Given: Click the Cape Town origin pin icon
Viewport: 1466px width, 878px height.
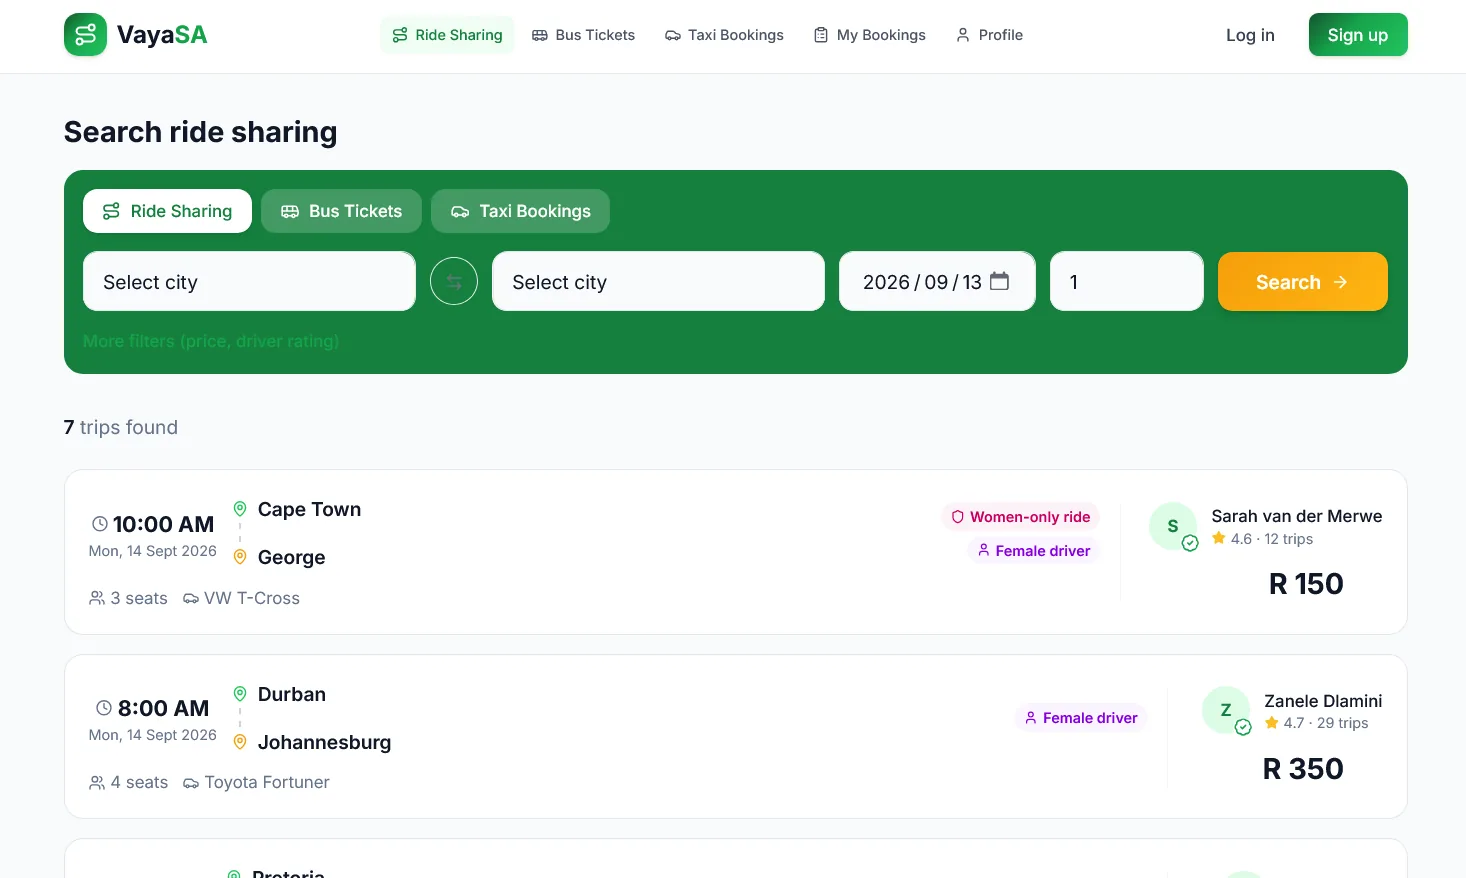Looking at the screenshot, I should pyautogui.click(x=240, y=509).
